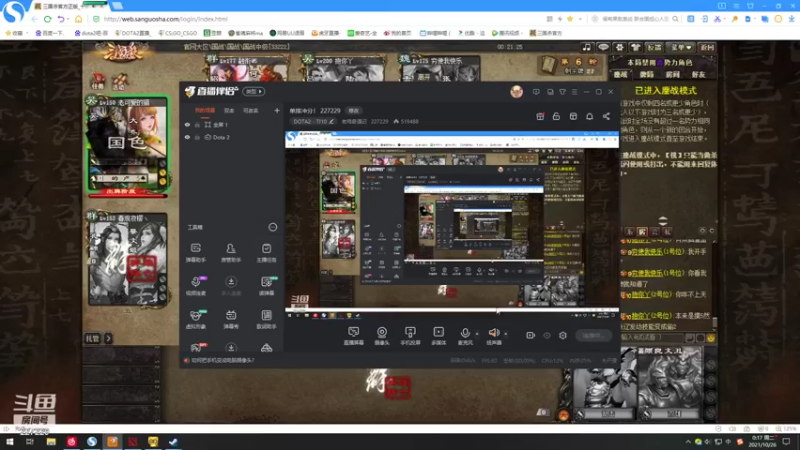Collapse the 工具箱 toolbox panel
The image size is (800, 450).
pyautogui.click(x=273, y=227)
